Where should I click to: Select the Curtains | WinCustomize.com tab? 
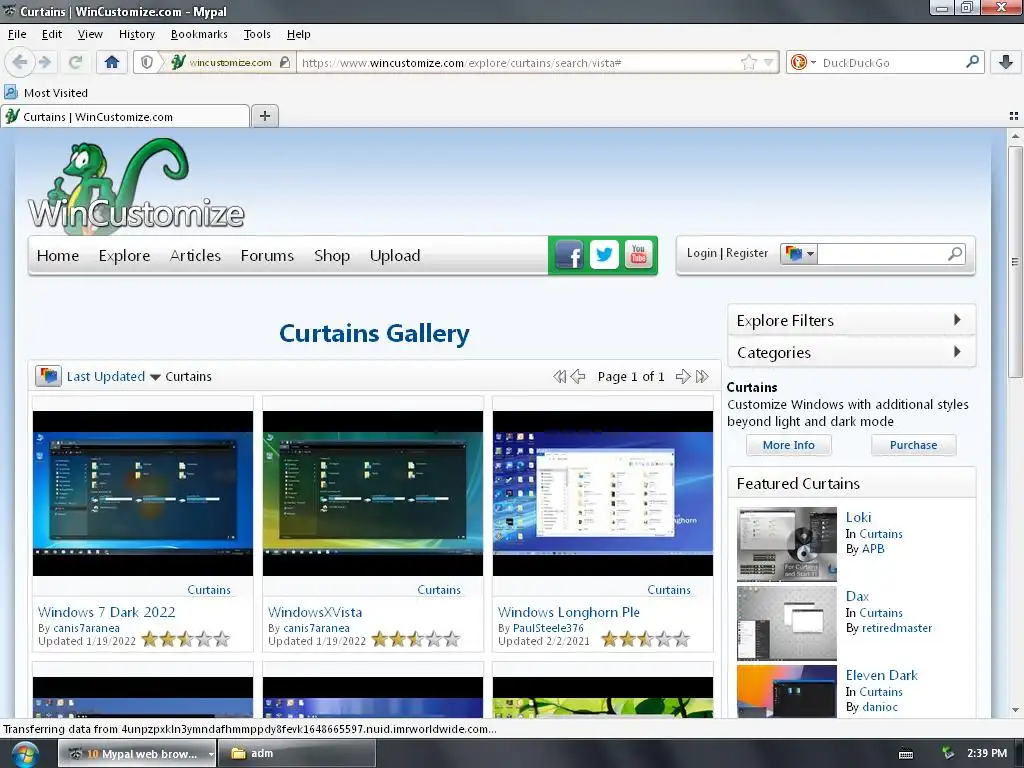click(125, 116)
